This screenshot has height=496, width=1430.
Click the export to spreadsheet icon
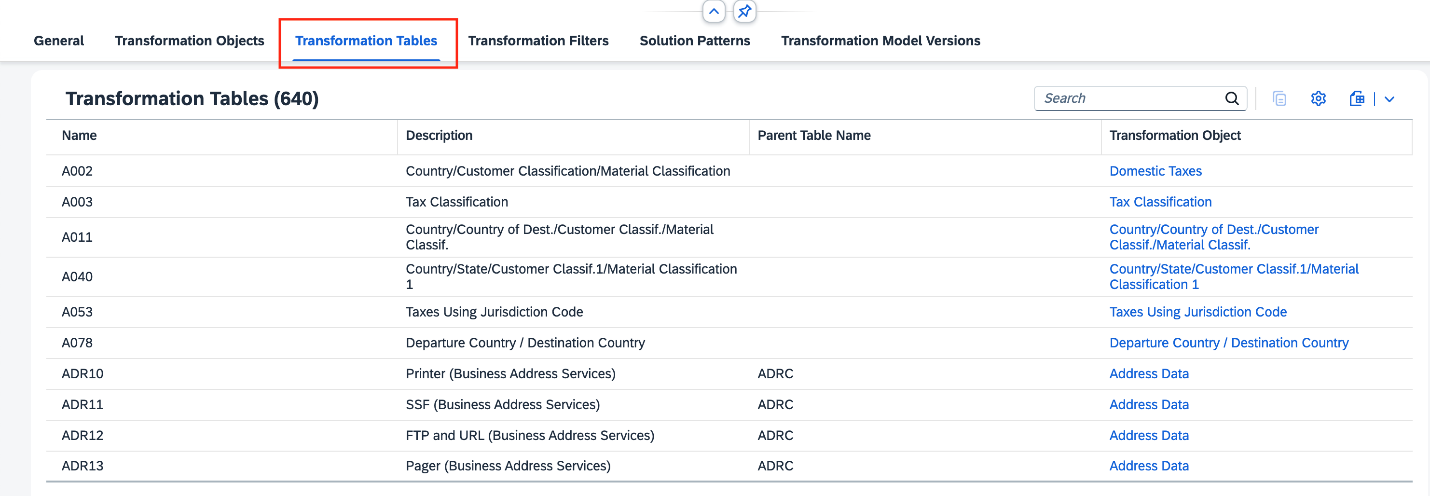pyautogui.click(x=1357, y=98)
